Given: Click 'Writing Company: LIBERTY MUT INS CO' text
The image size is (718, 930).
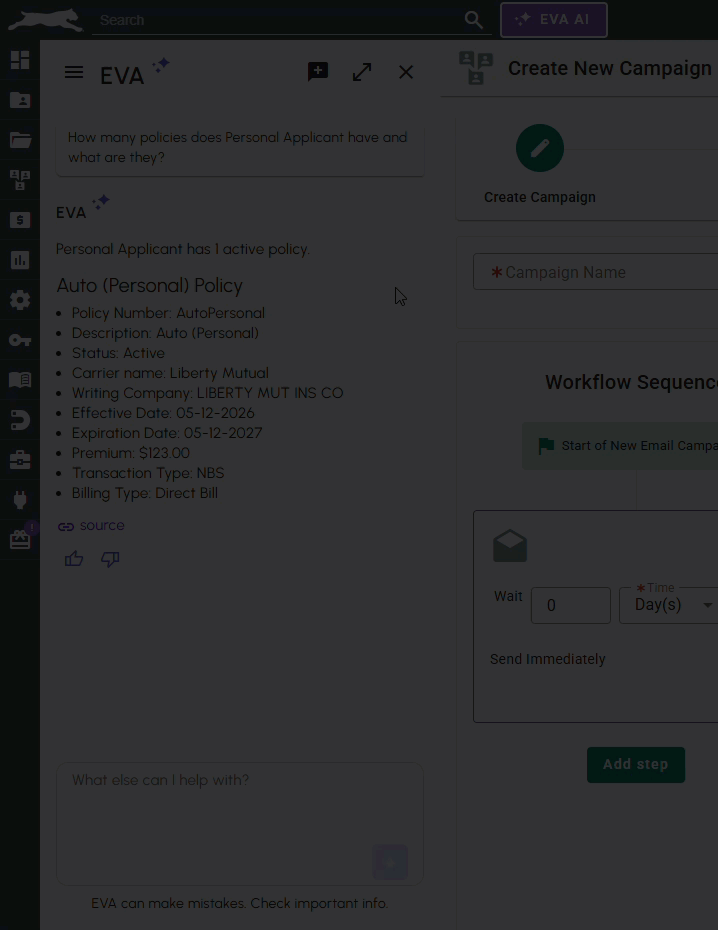Looking at the screenshot, I should (208, 393).
